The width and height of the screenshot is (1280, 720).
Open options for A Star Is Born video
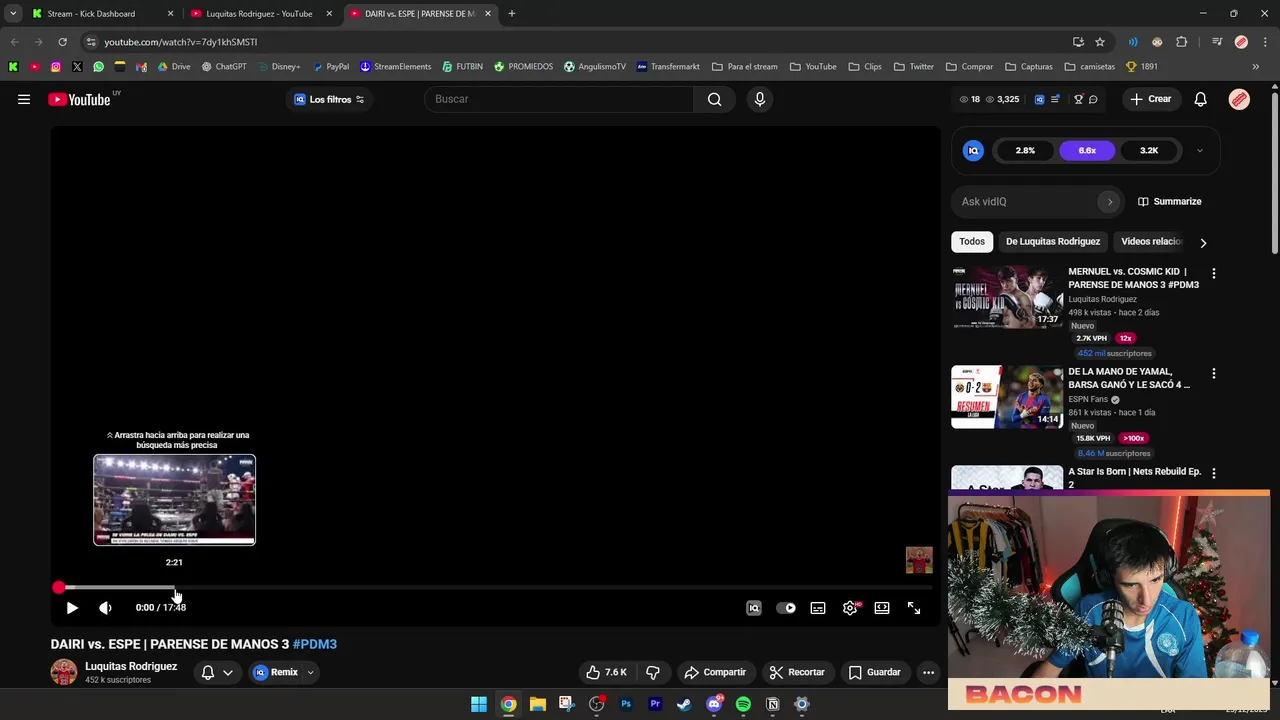1214,473
